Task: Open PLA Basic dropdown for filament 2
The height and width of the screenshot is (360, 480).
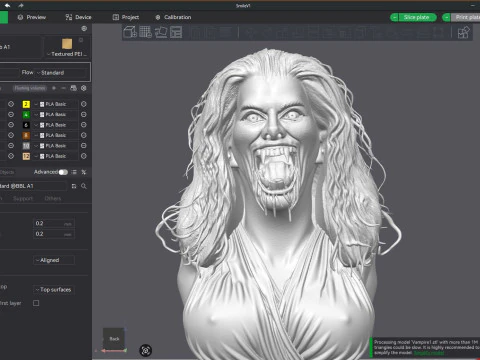Action: click(x=56, y=104)
